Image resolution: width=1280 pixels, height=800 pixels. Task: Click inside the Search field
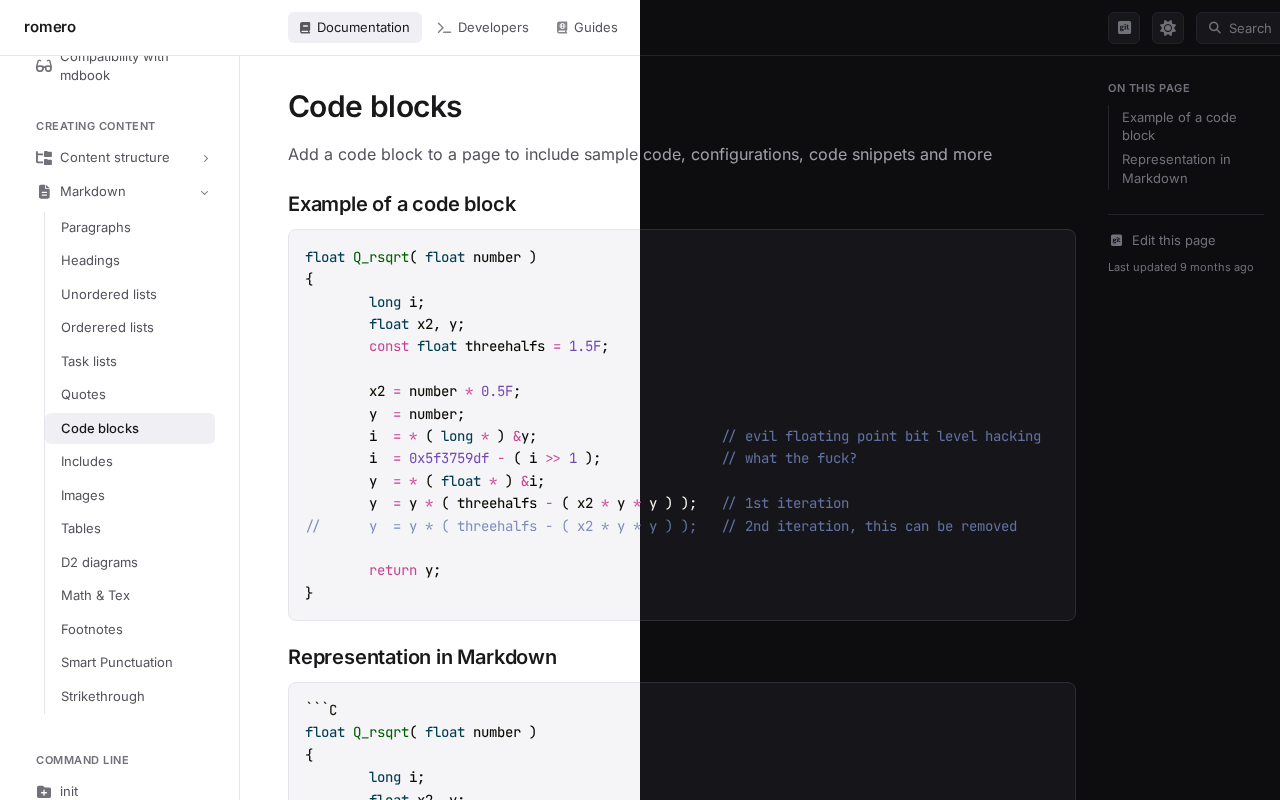click(x=1248, y=27)
